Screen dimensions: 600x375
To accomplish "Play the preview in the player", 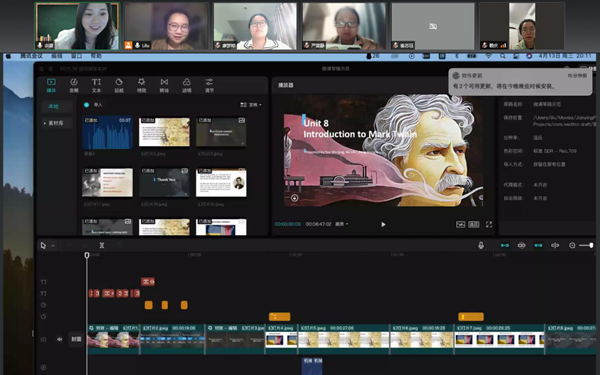I will 383,224.
